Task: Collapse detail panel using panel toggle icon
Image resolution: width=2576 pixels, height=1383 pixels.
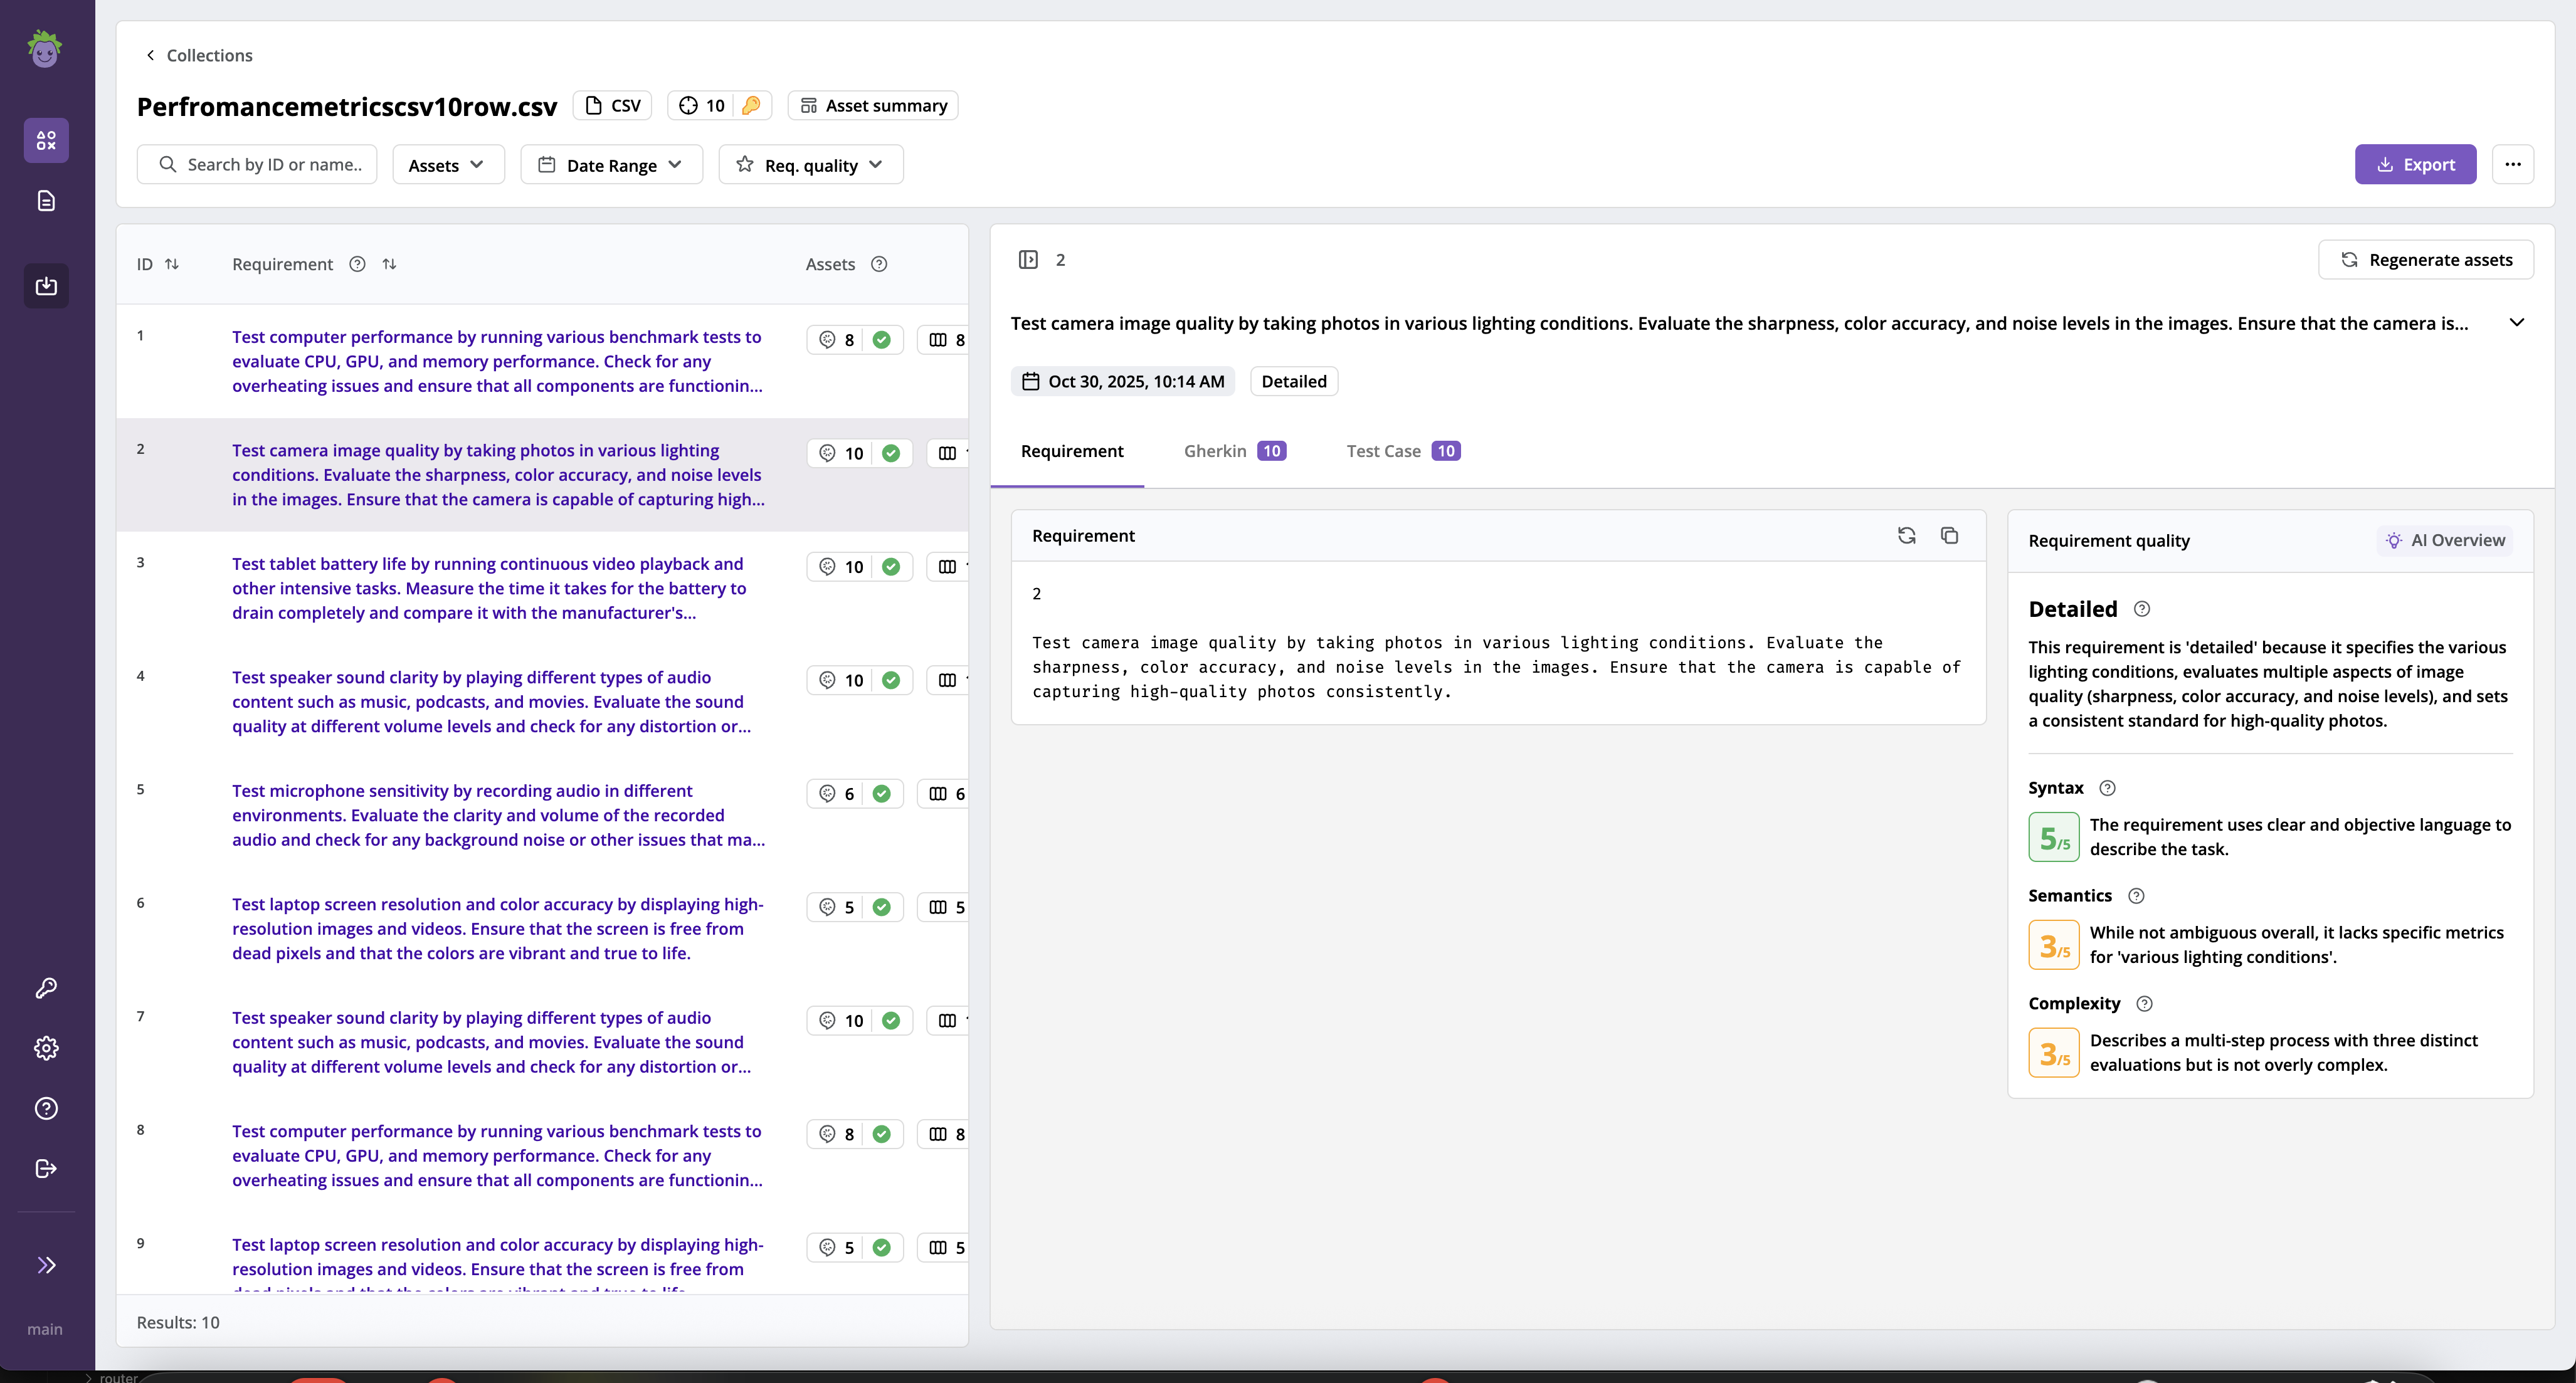Action: pos(1028,260)
